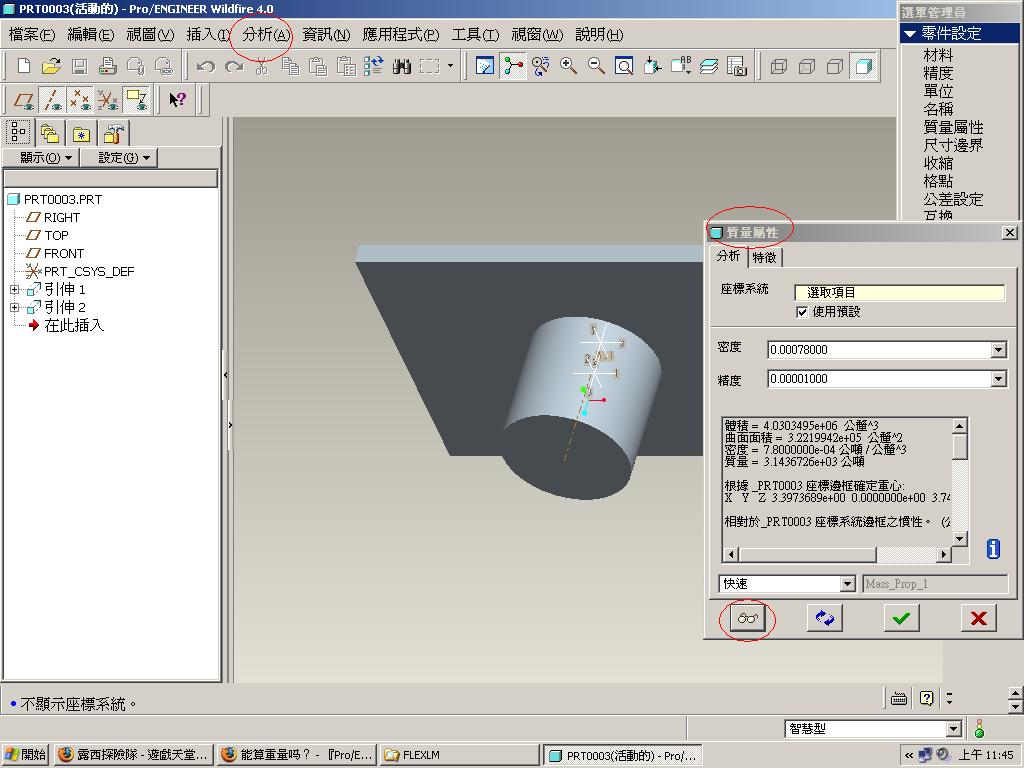This screenshot has width=1024, height=768.
Task: Click the density value input field
Action: point(879,350)
